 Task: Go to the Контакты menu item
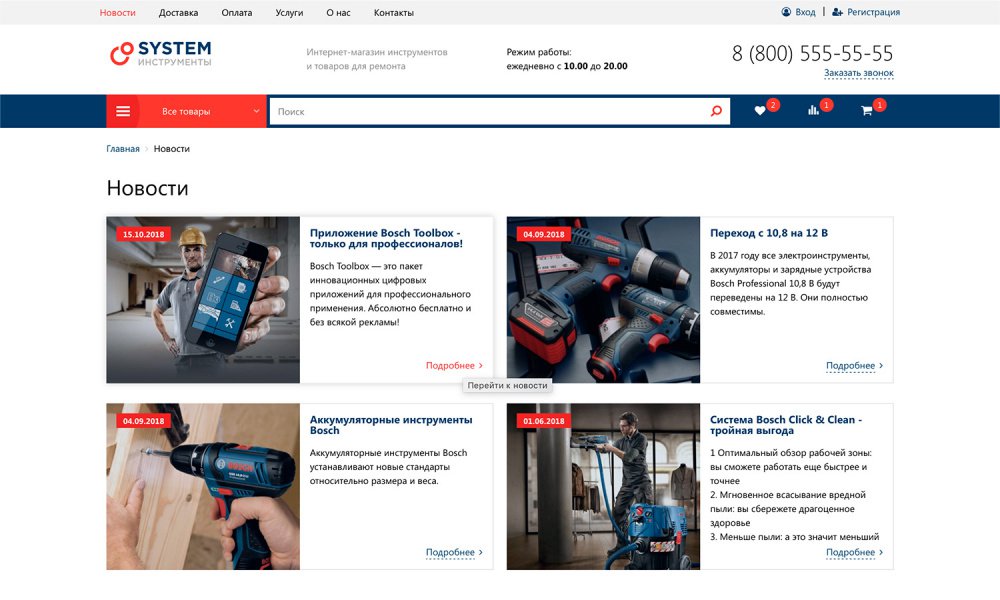(x=393, y=13)
